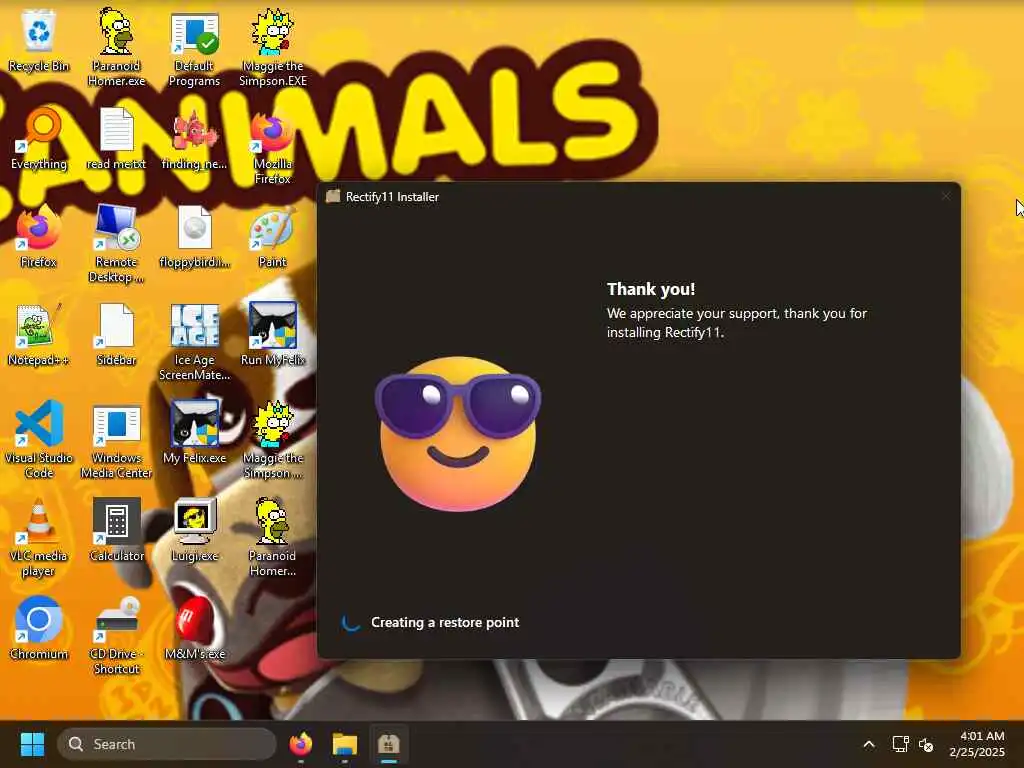Select the Ice Age ScreenMate icon
Screen dimensions: 1024x768
click(194, 342)
